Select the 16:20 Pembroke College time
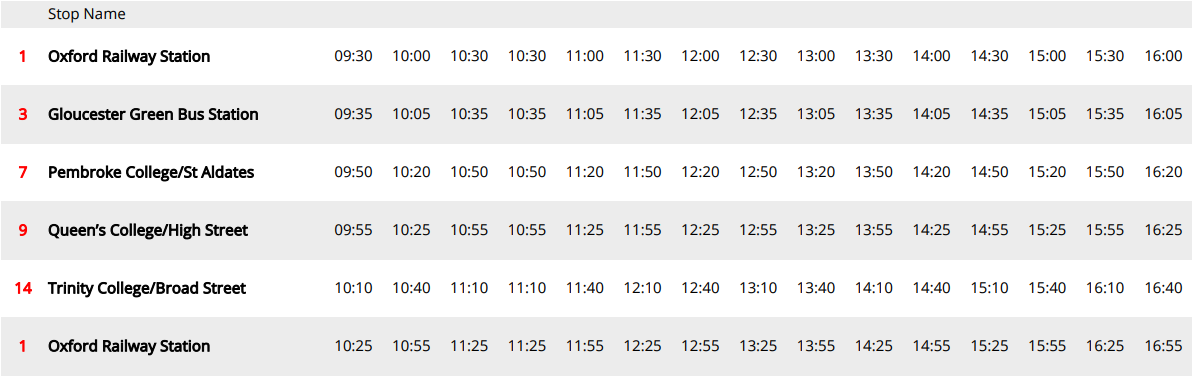Viewport: 1194px width, 378px height. pyautogui.click(x=1164, y=172)
